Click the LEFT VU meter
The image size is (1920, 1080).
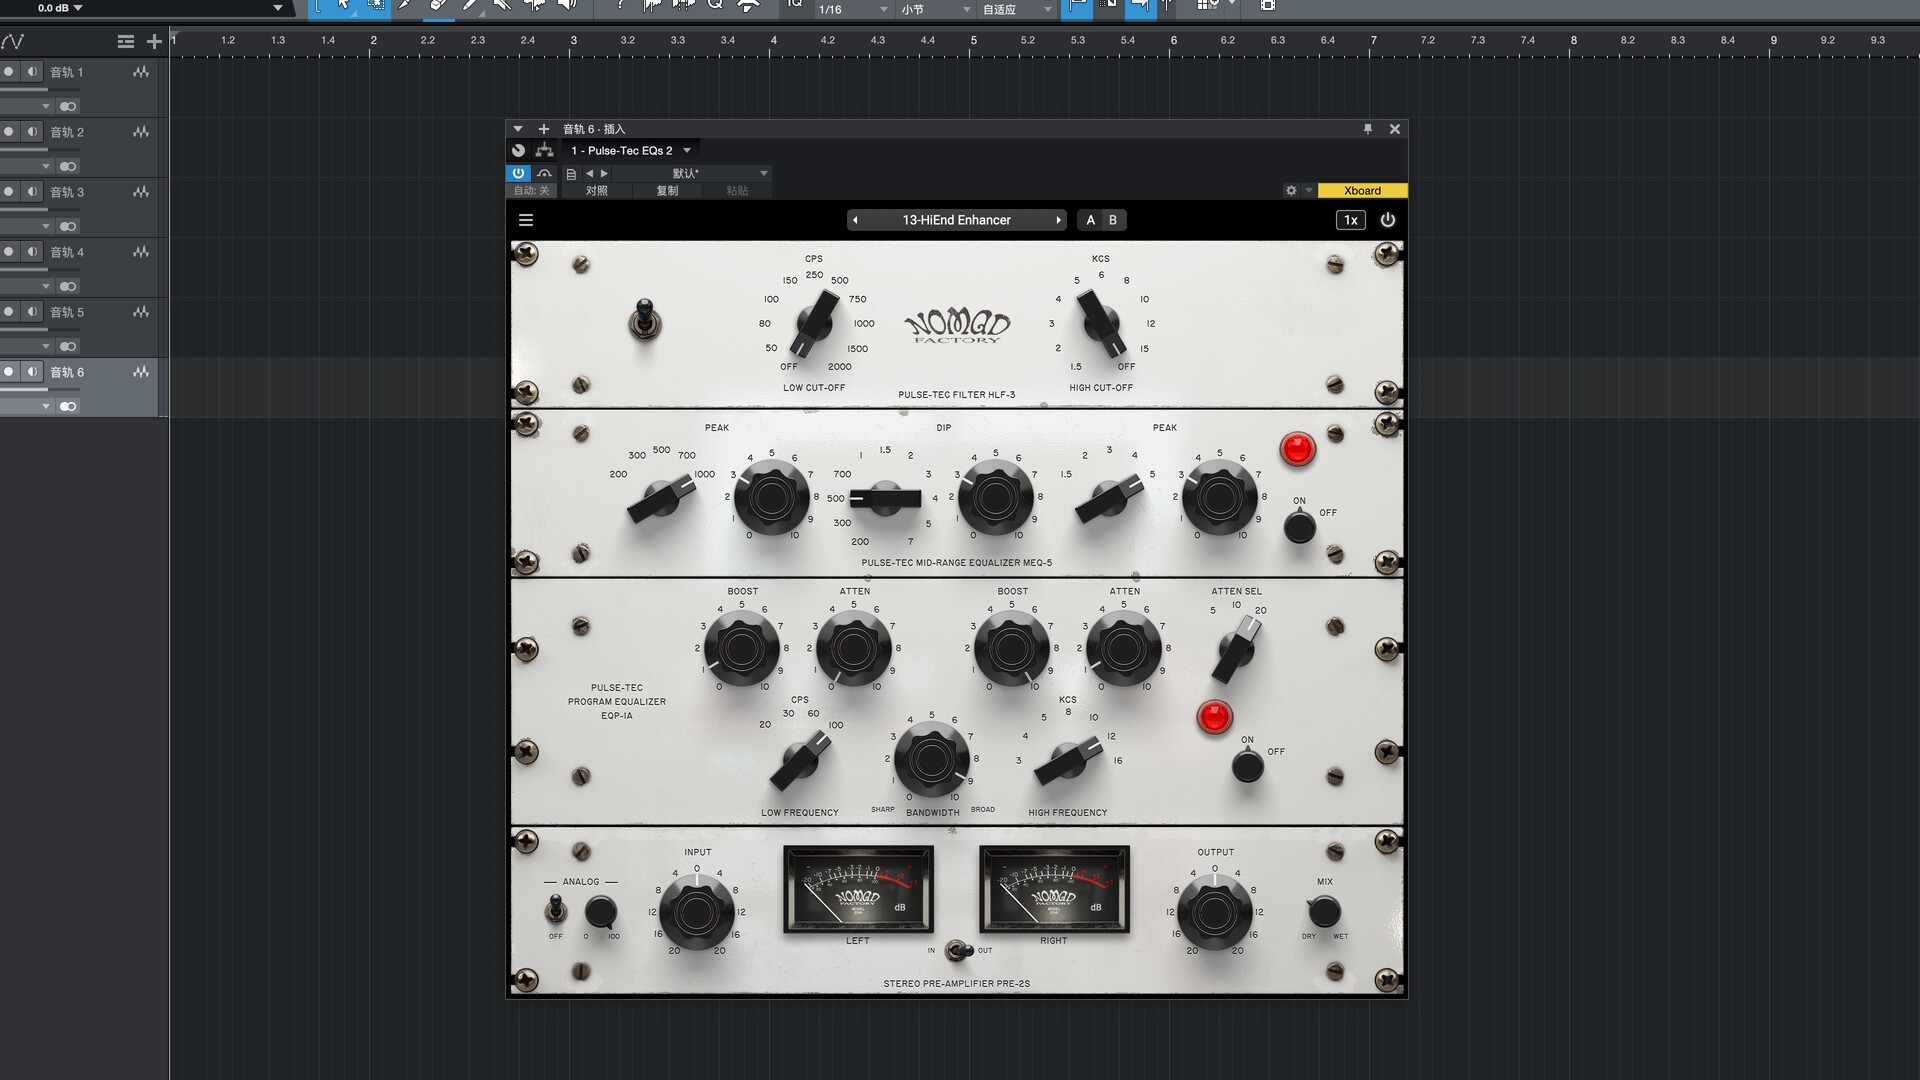858,889
